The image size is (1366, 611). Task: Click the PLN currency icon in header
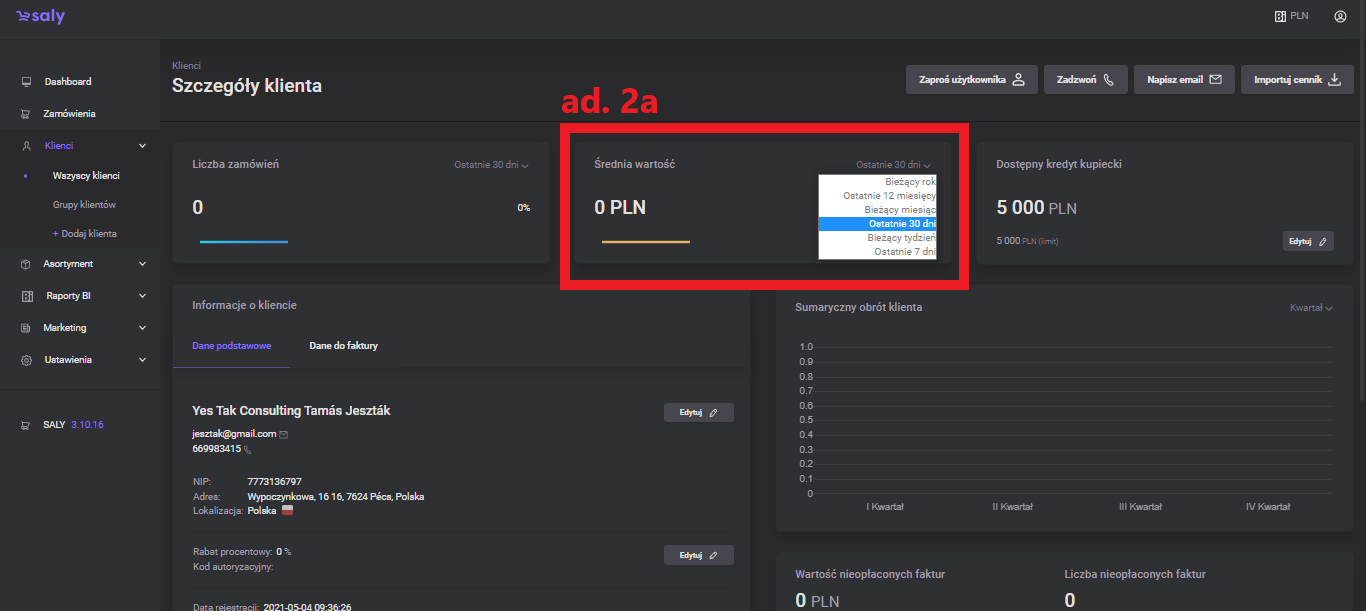(x=1280, y=17)
